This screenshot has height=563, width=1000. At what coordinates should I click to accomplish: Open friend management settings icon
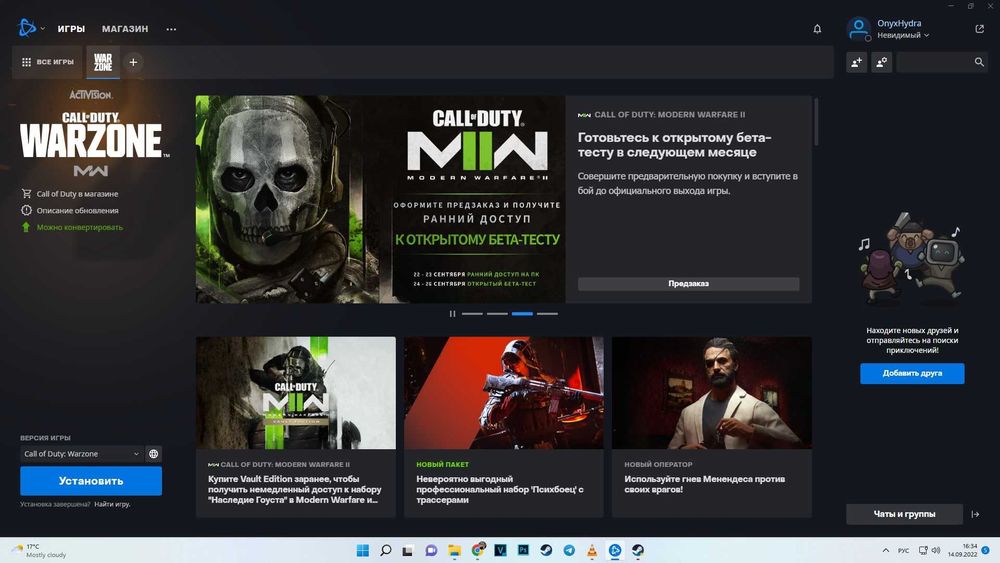[882, 62]
